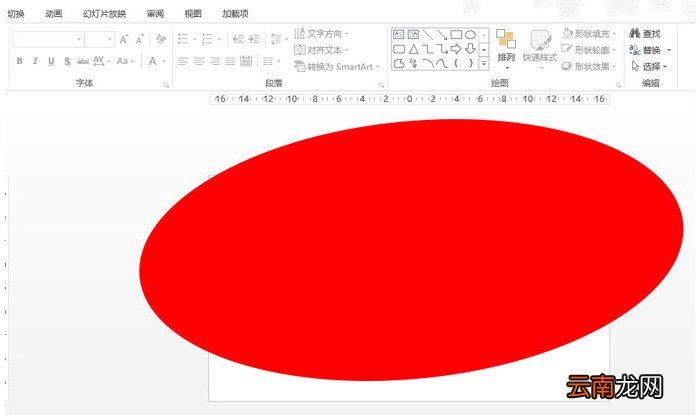Select the curve shape
The image size is (700, 415).
coord(442,63)
